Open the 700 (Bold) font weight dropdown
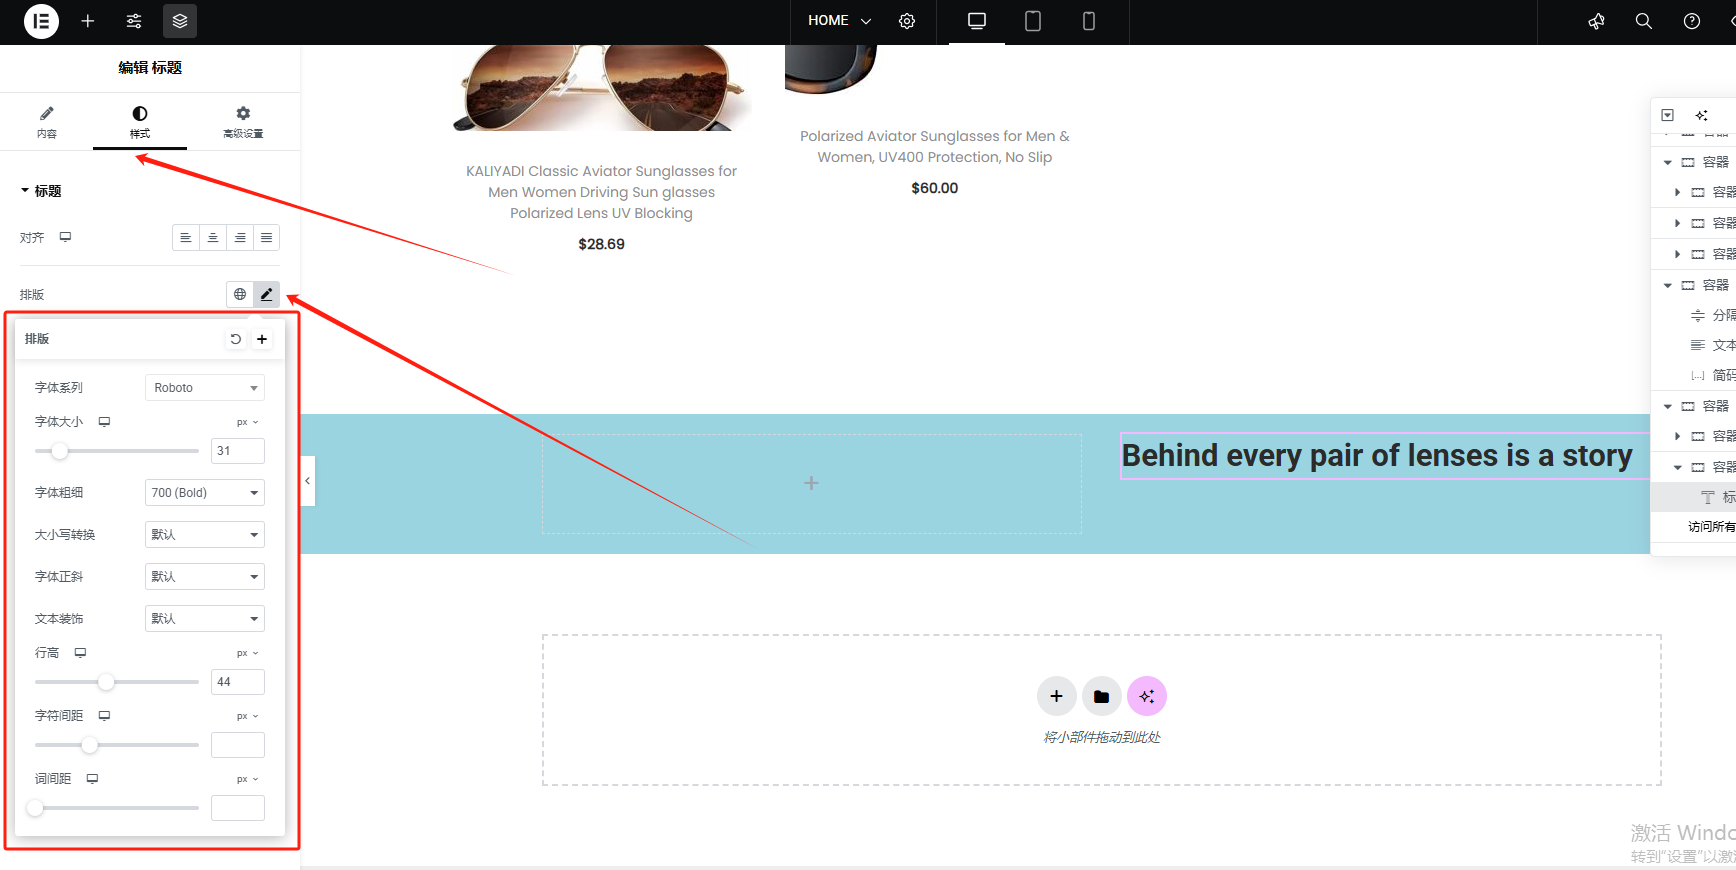The image size is (1736, 870). coord(205,493)
